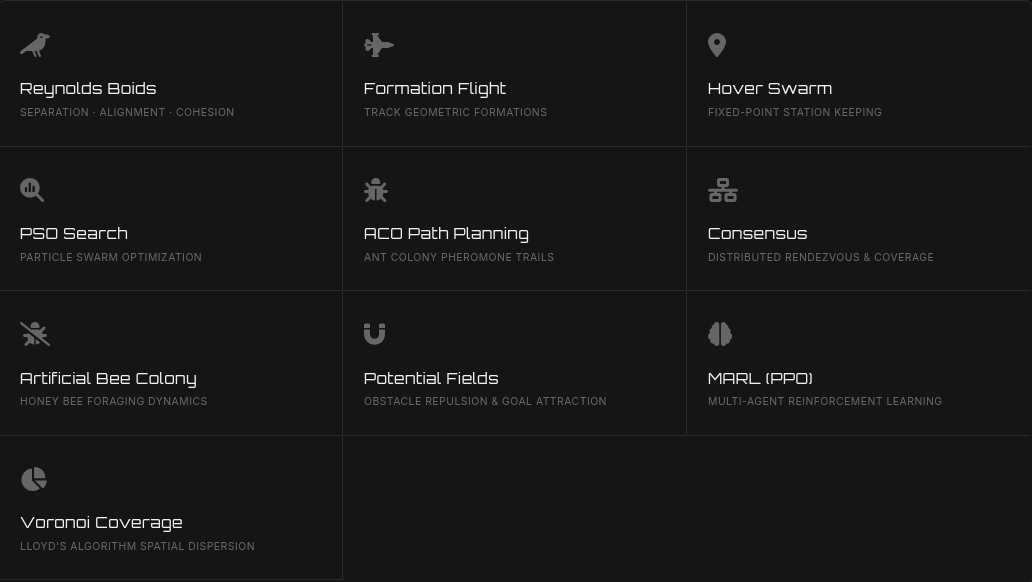Open the ACO Path Planning title
This screenshot has width=1032, height=582.
click(x=446, y=234)
